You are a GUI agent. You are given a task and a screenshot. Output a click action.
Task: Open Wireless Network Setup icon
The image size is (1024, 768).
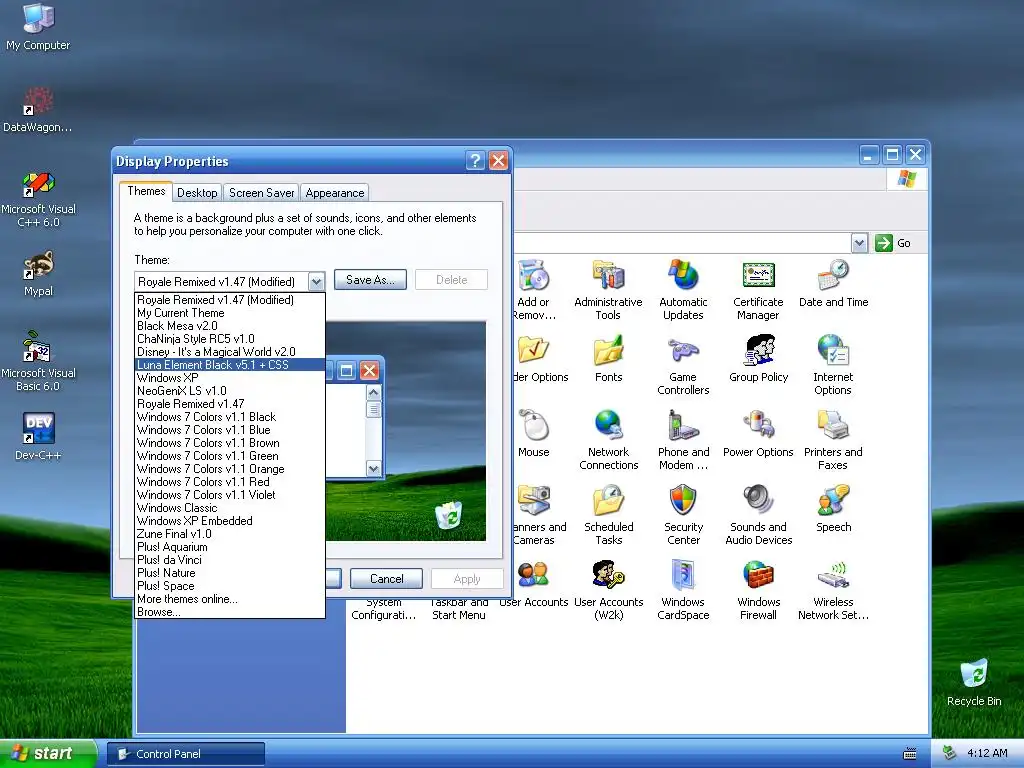point(833,590)
